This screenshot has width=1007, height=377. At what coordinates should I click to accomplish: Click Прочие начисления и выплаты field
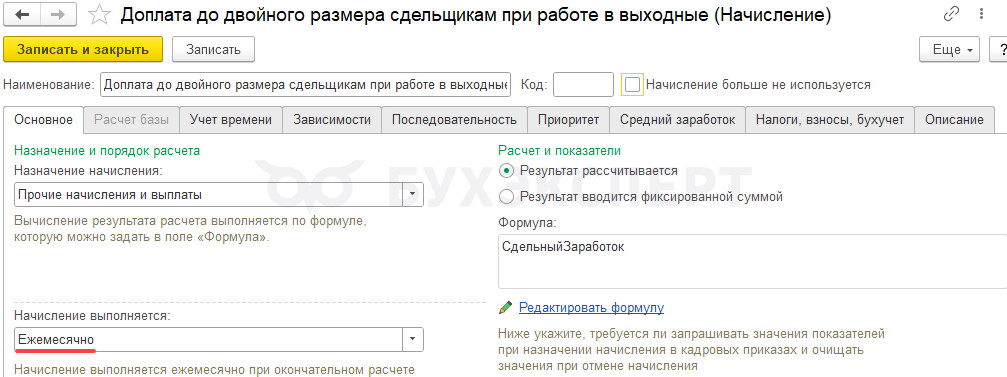coord(208,194)
